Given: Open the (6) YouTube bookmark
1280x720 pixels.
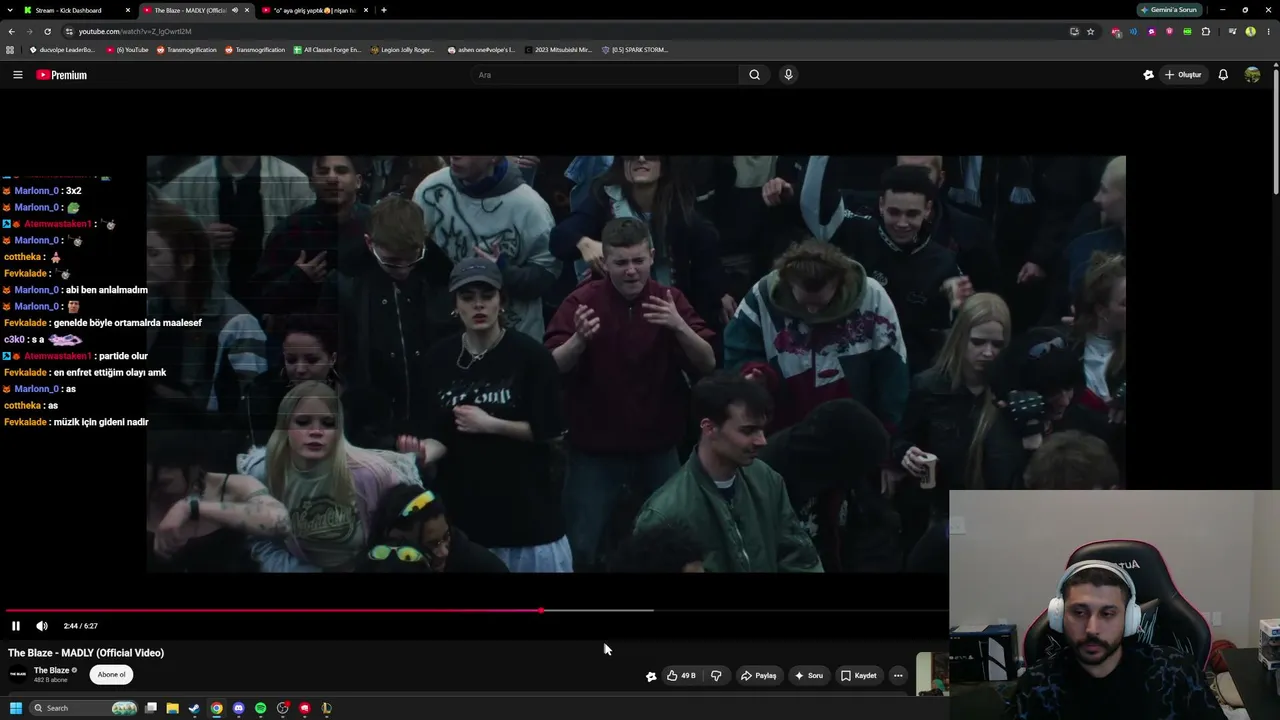Looking at the screenshot, I should coord(127,50).
